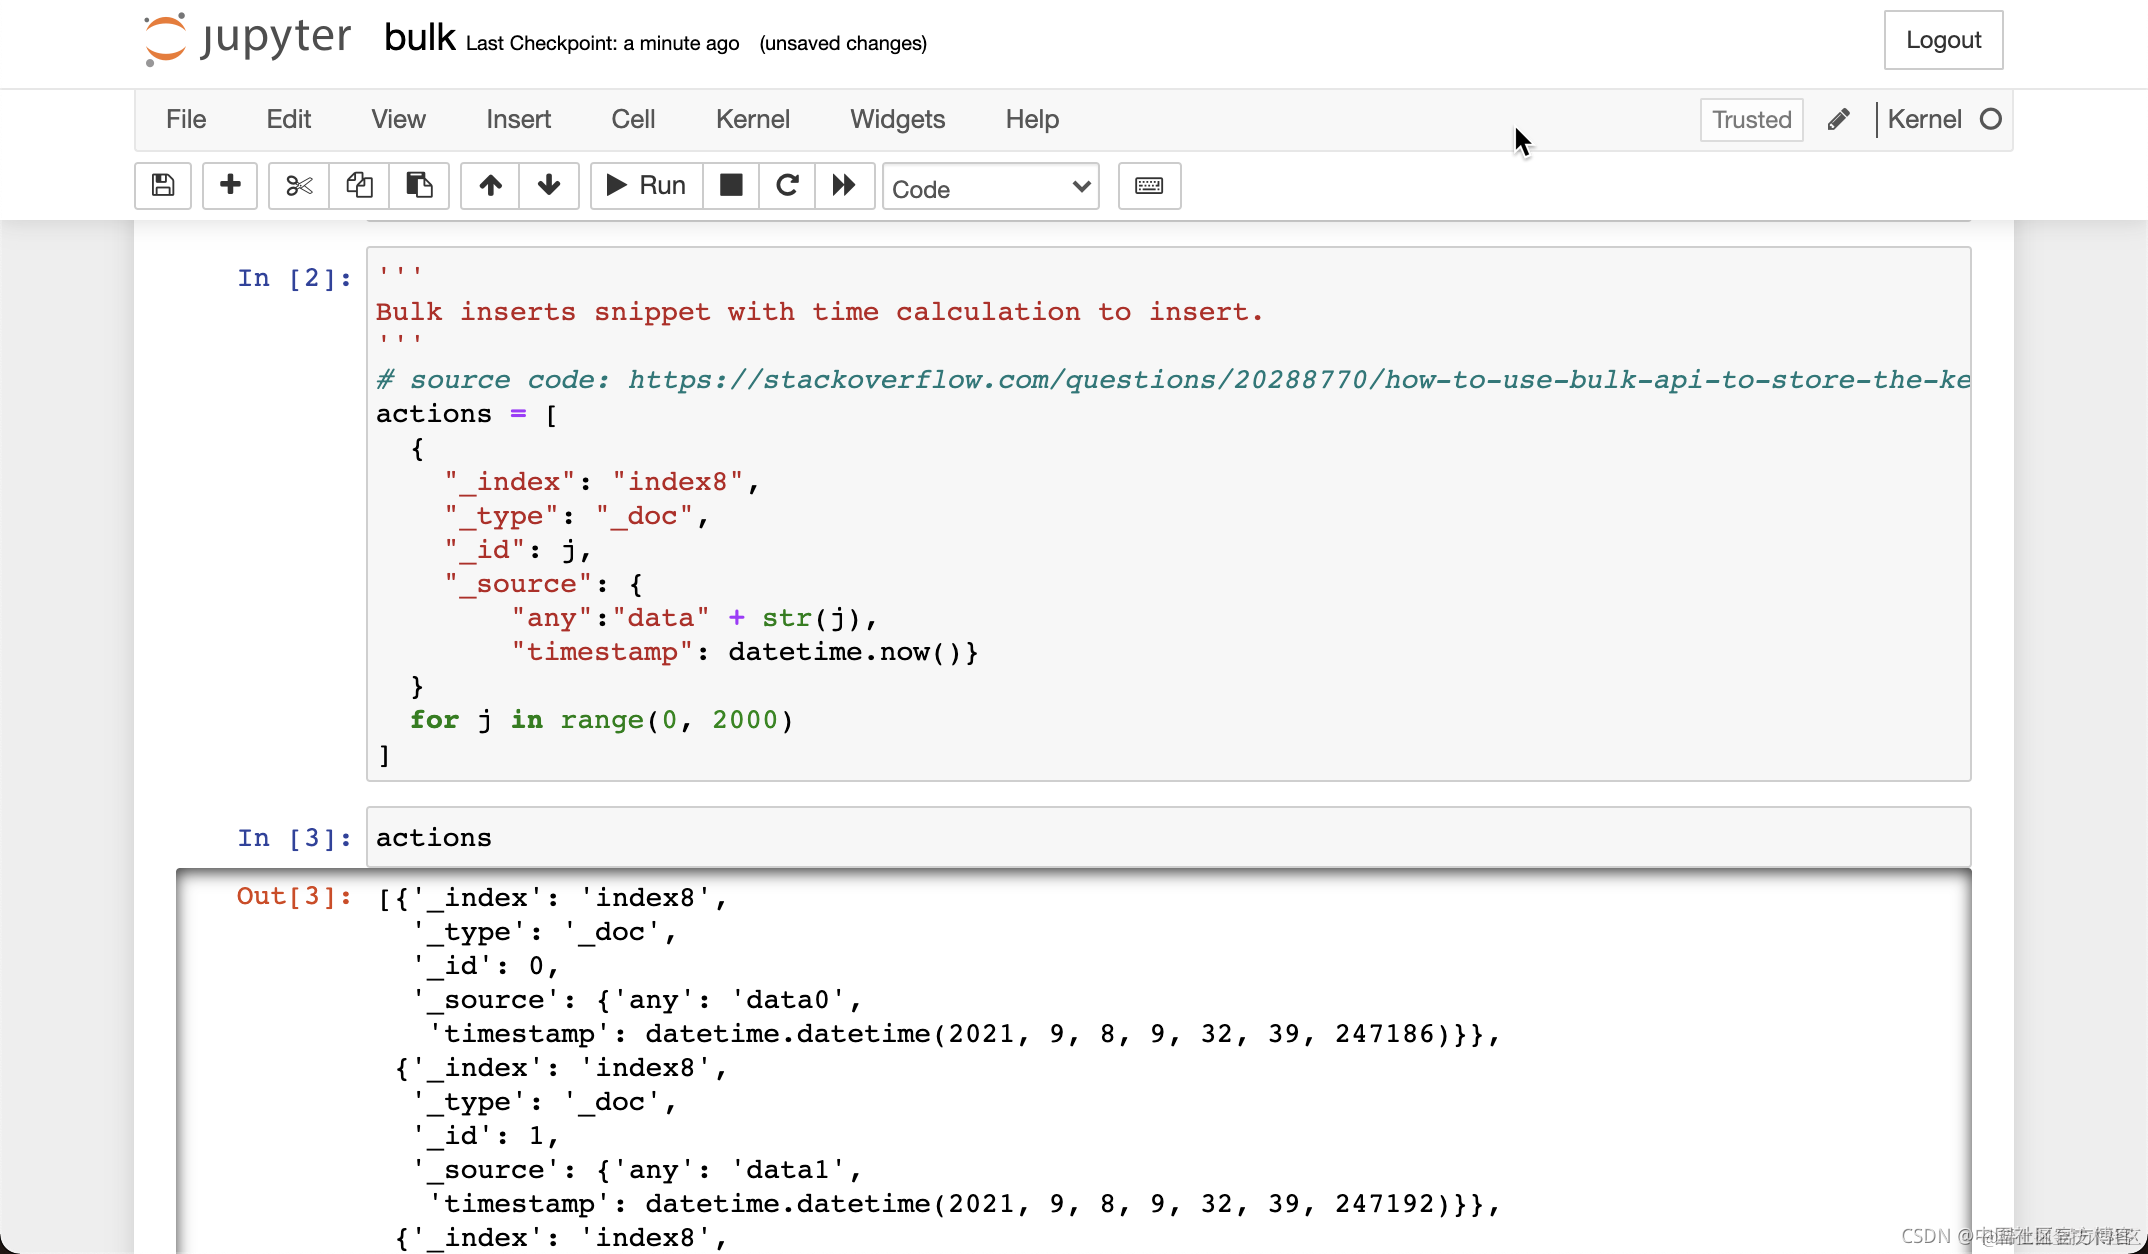Click the Out[3] output prompt

coord(294,896)
